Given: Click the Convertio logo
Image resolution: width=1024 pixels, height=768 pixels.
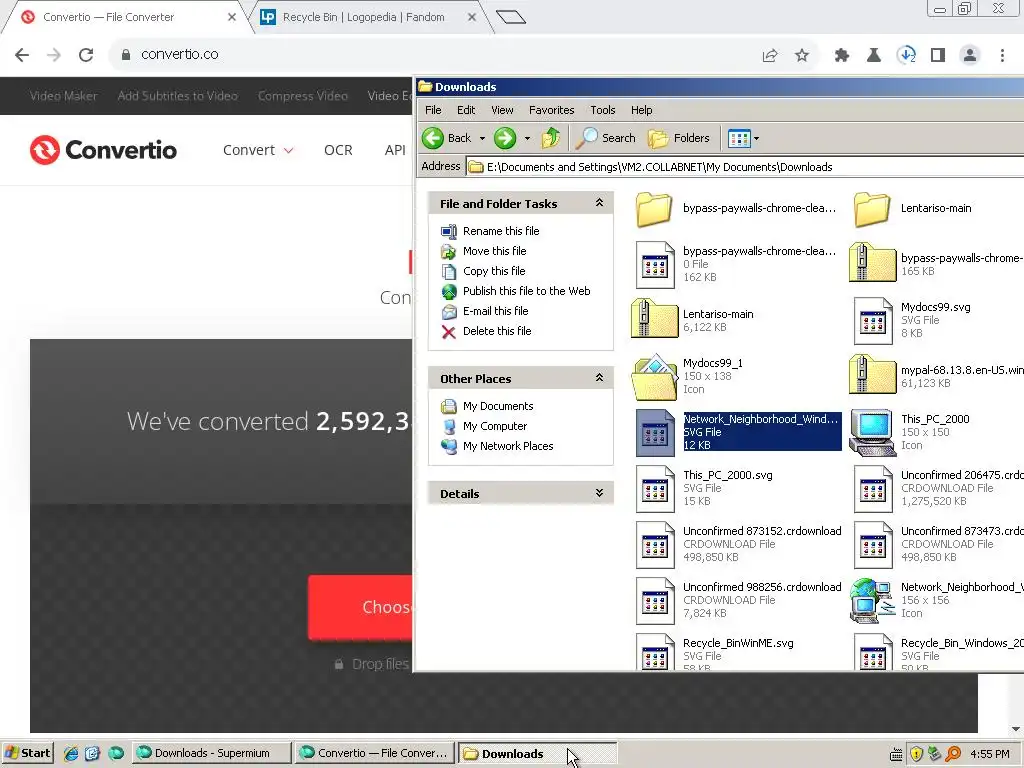Looking at the screenshot, I should (x=103, y=150).
